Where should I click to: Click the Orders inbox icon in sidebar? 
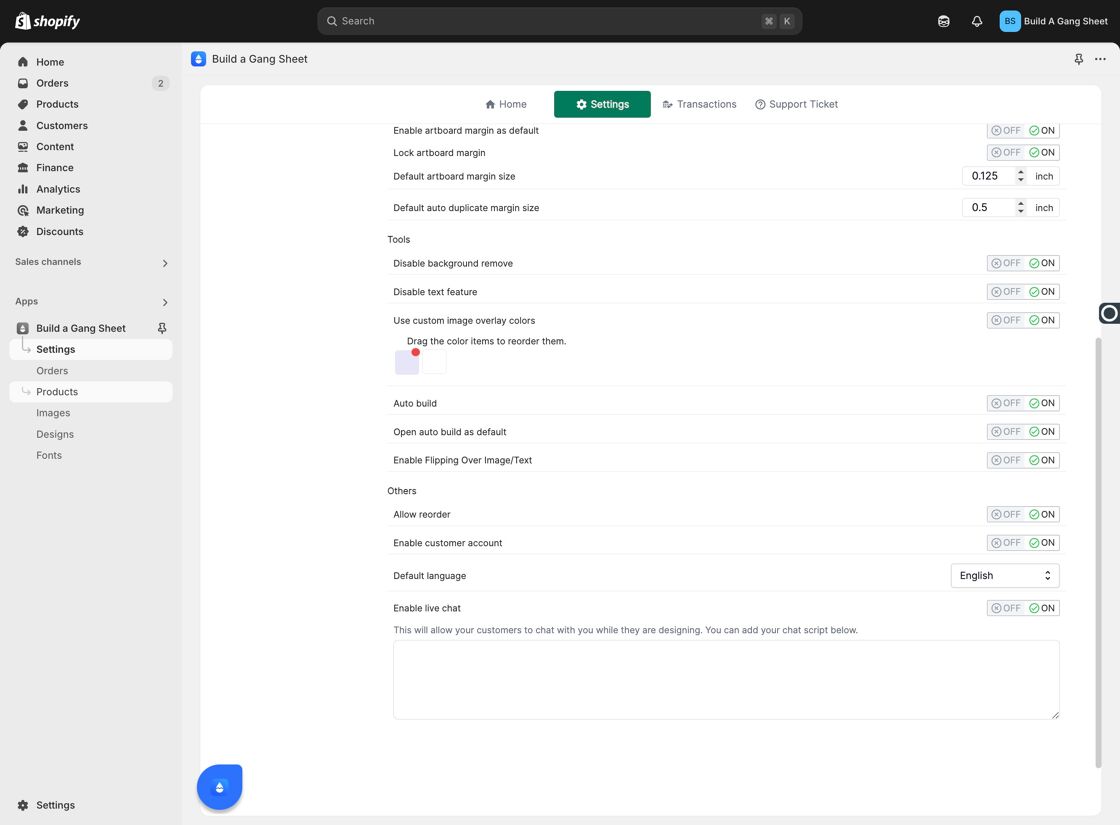[x=23, y=83]
